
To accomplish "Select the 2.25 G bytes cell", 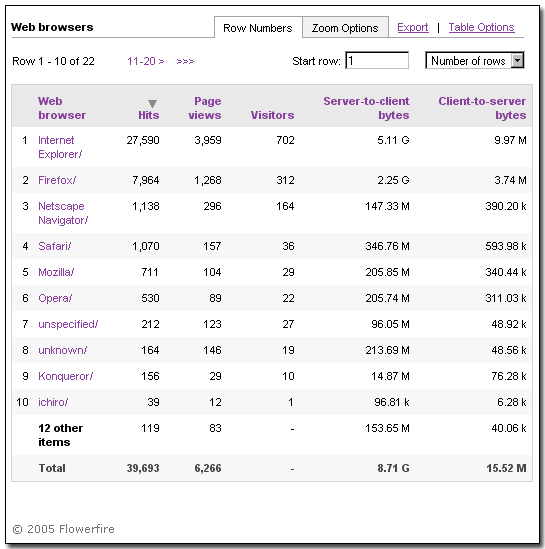I will (x=393, y=180).
